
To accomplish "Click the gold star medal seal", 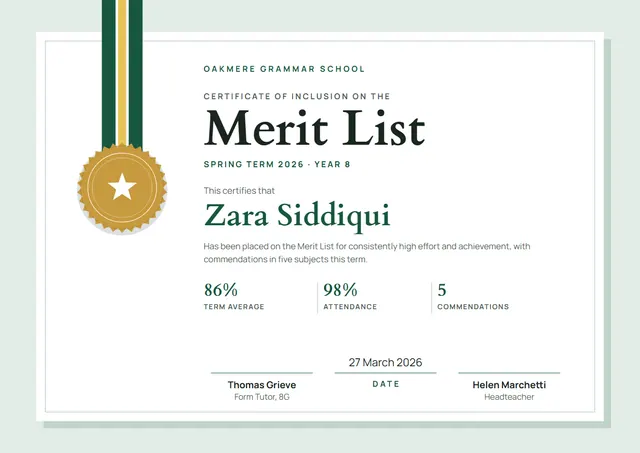I will click(122, 188).
